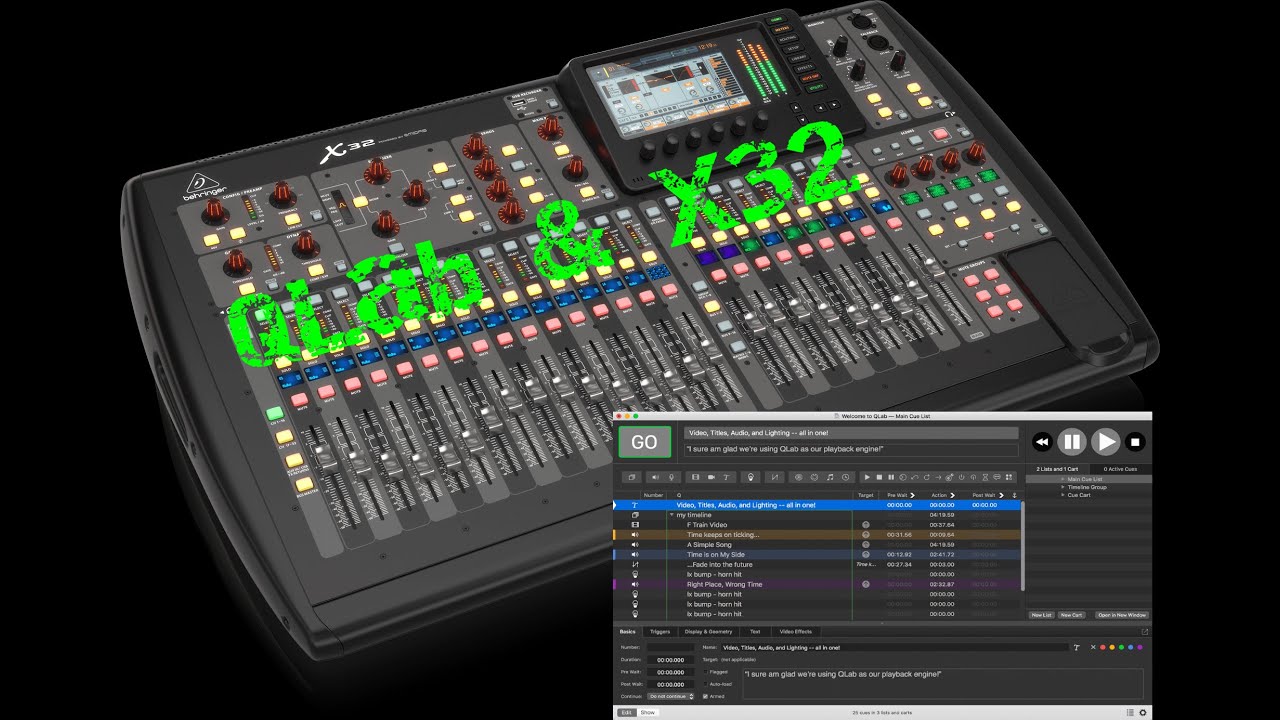Set the cue color to purple

[x=1140, y=647]
